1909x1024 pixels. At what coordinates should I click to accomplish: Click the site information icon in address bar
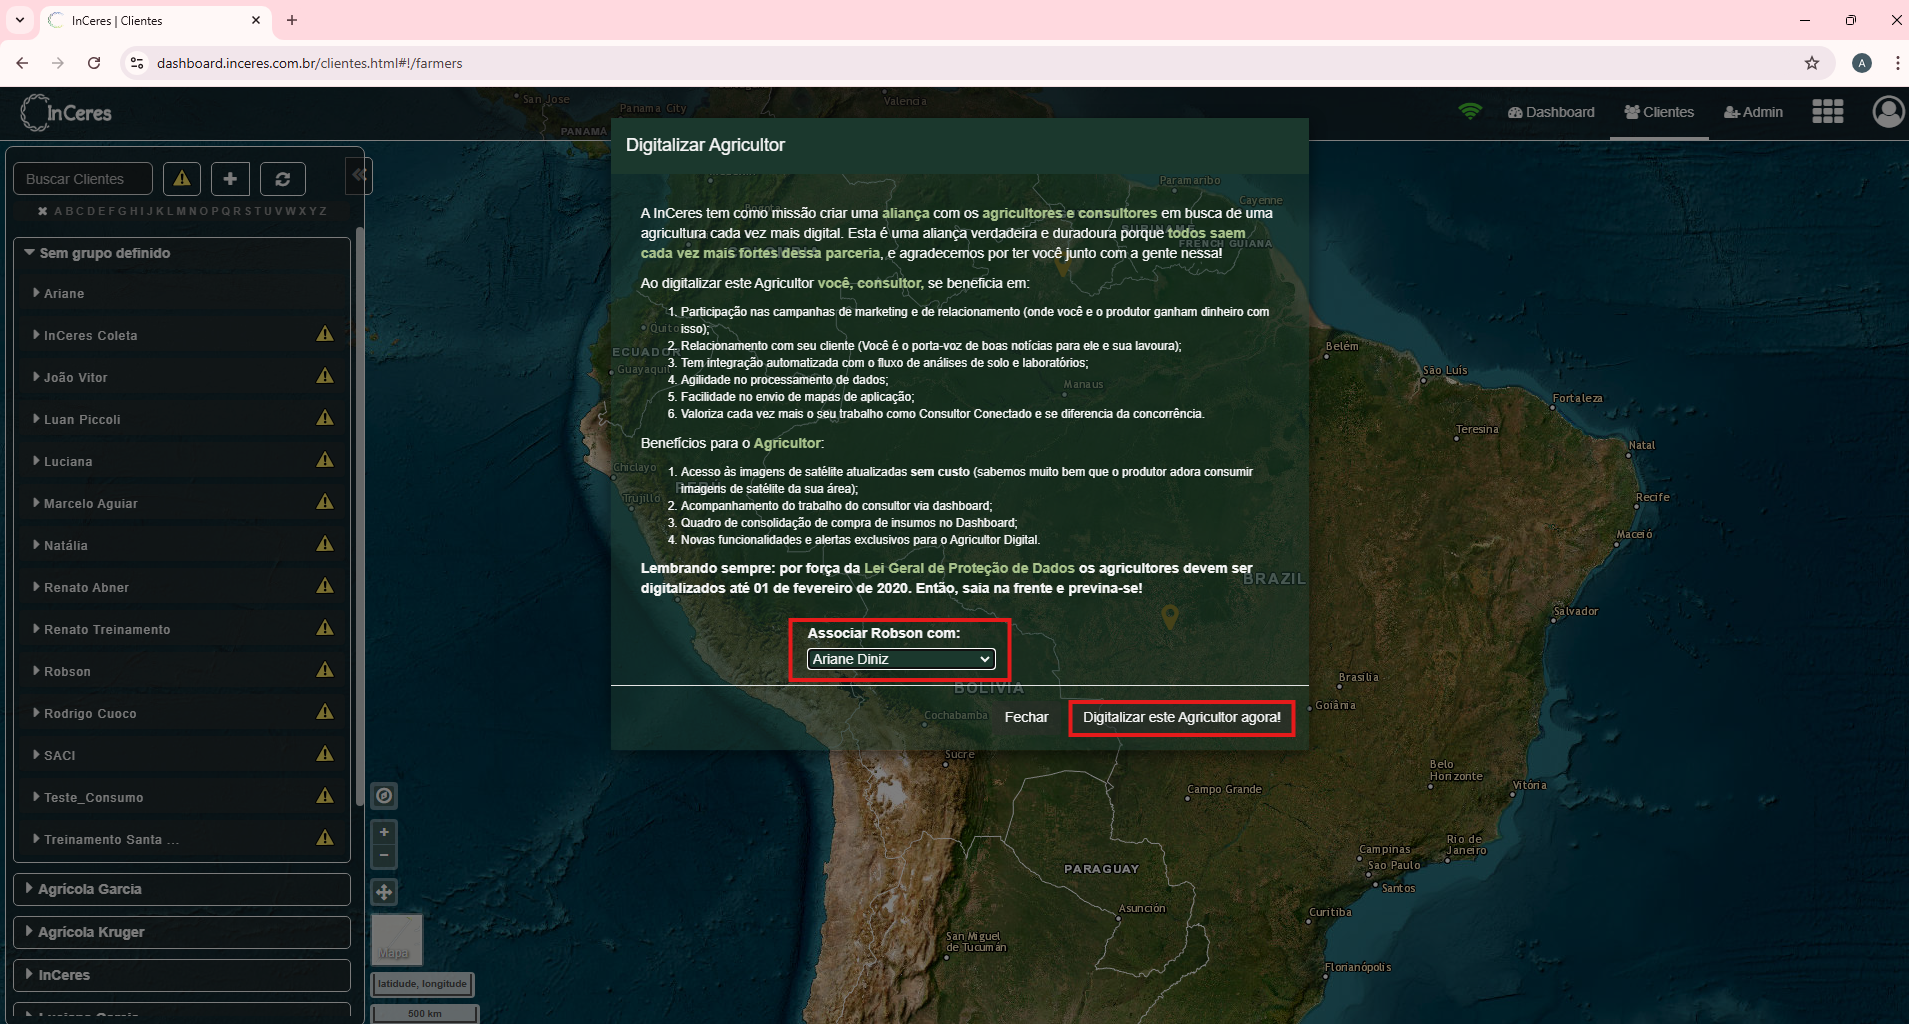point(137,63)
